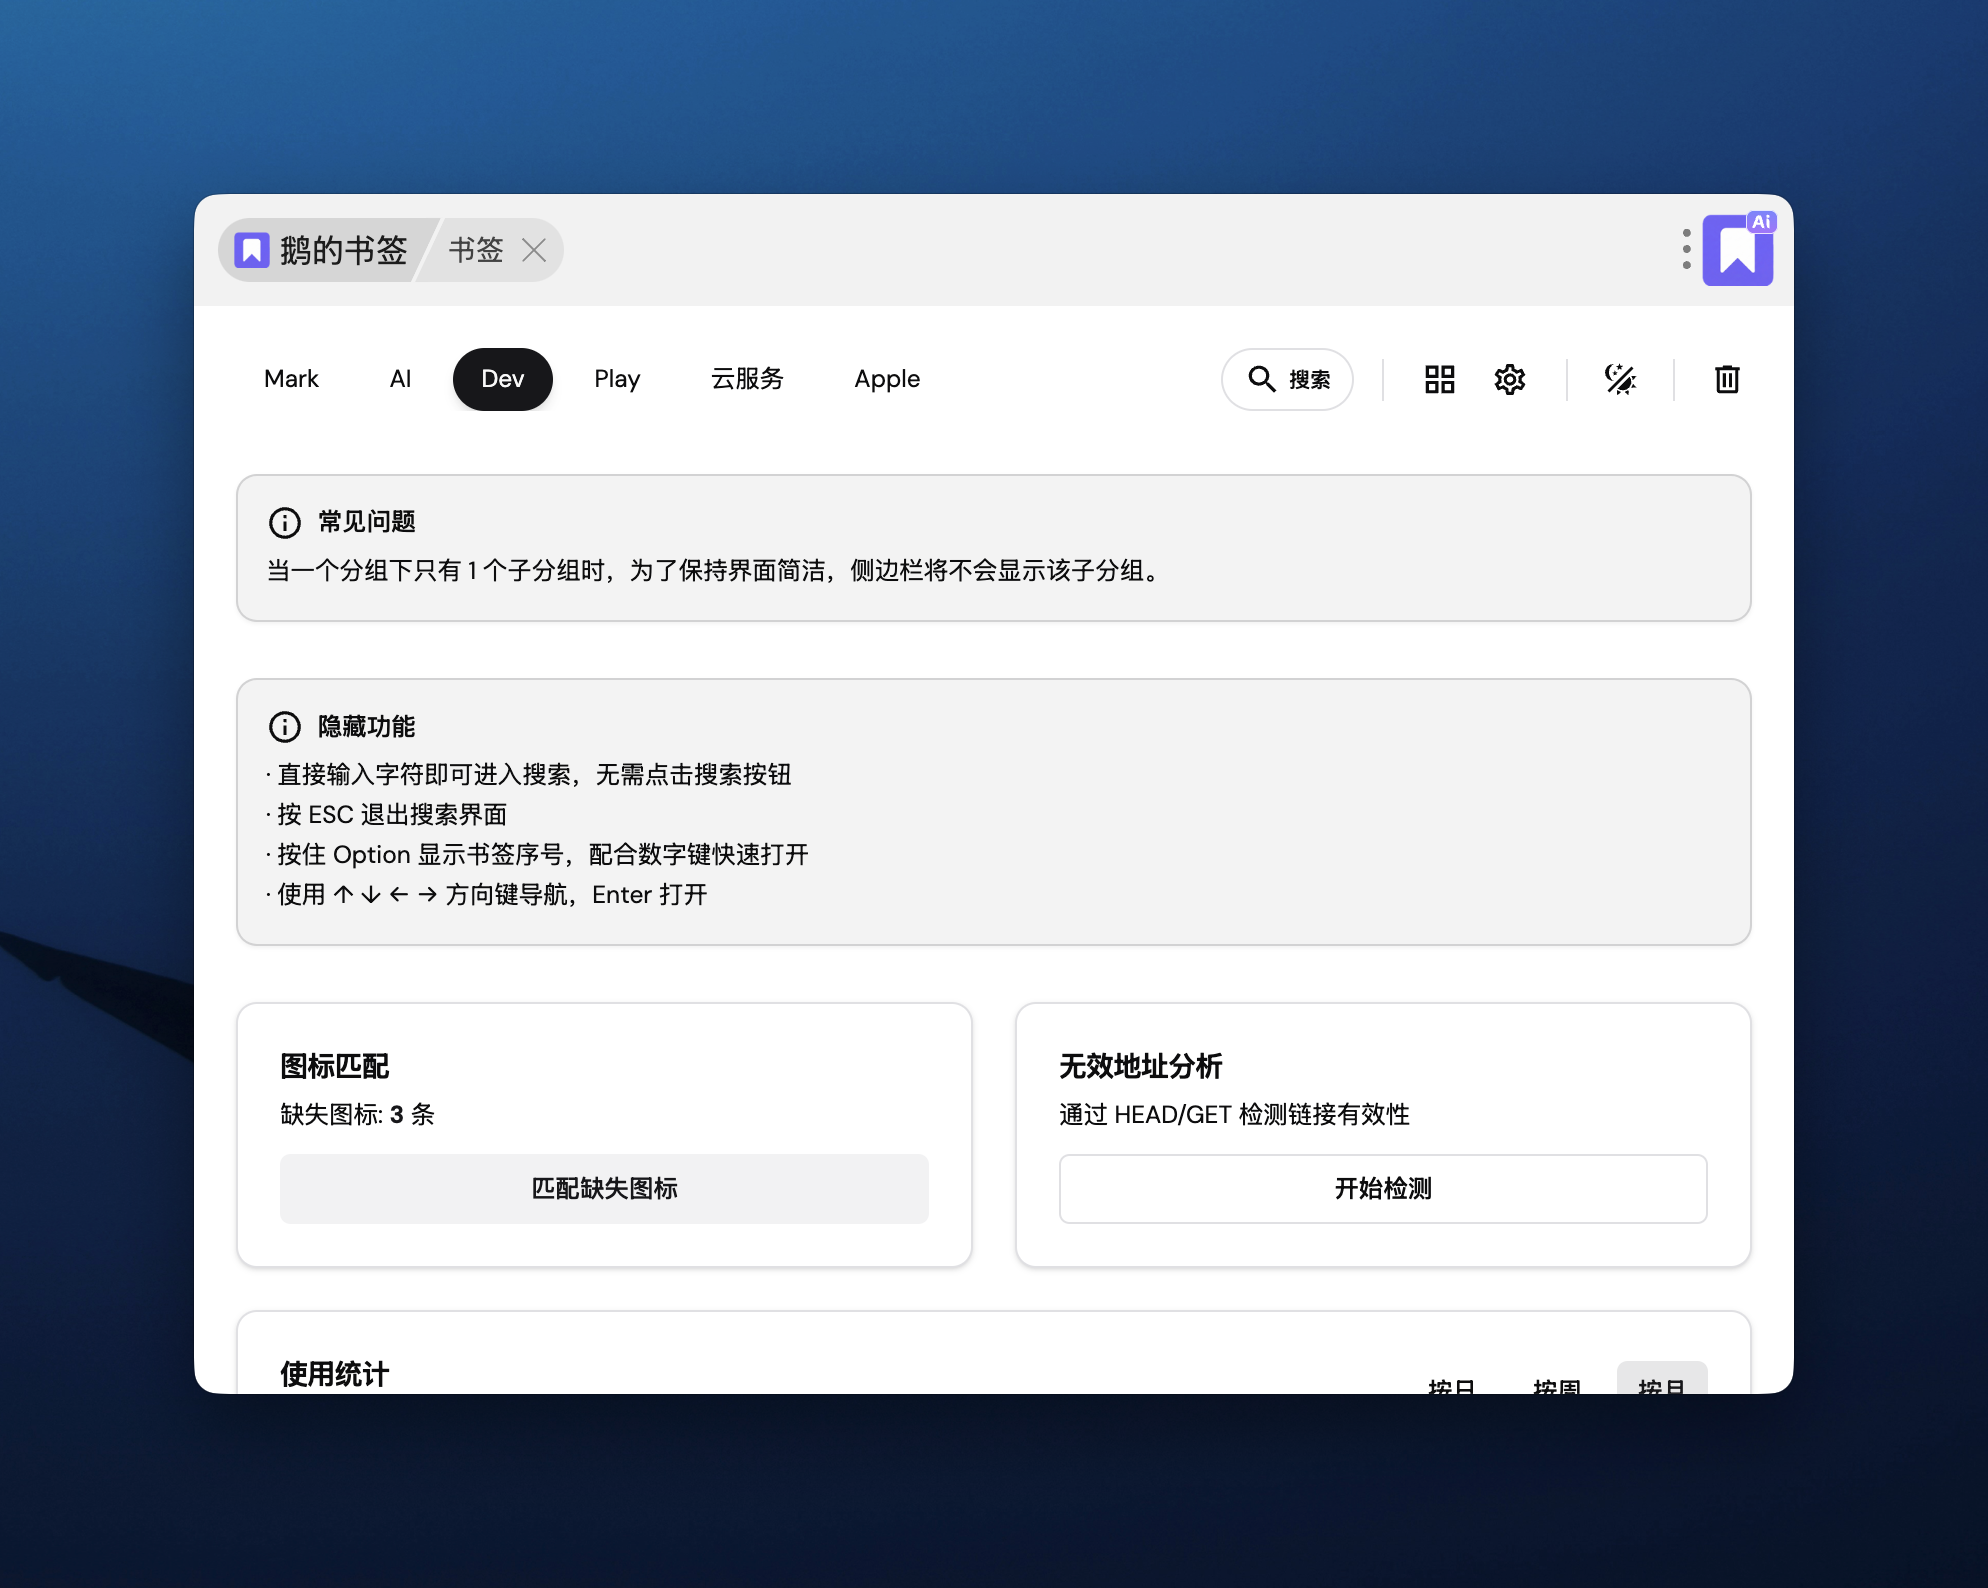Screen dimensions: 1988x1588
Task: Open the 云服务 category tab
Action: (747, 379)
